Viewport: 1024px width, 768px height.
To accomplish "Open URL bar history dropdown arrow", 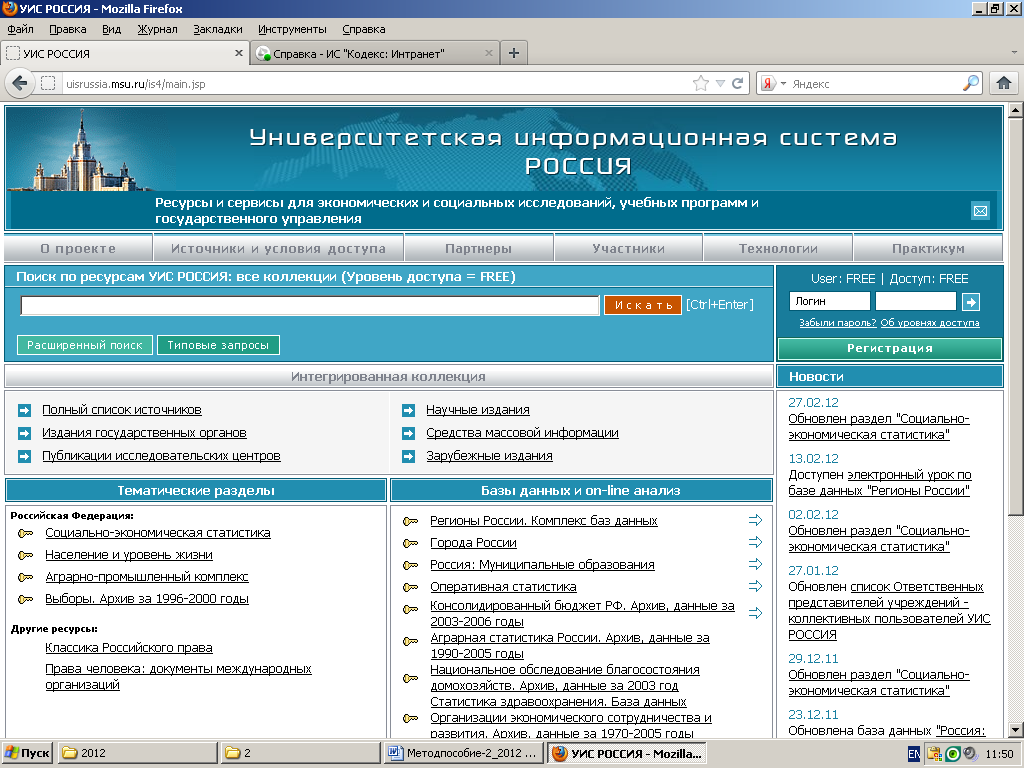I will (x=720, y=84).
